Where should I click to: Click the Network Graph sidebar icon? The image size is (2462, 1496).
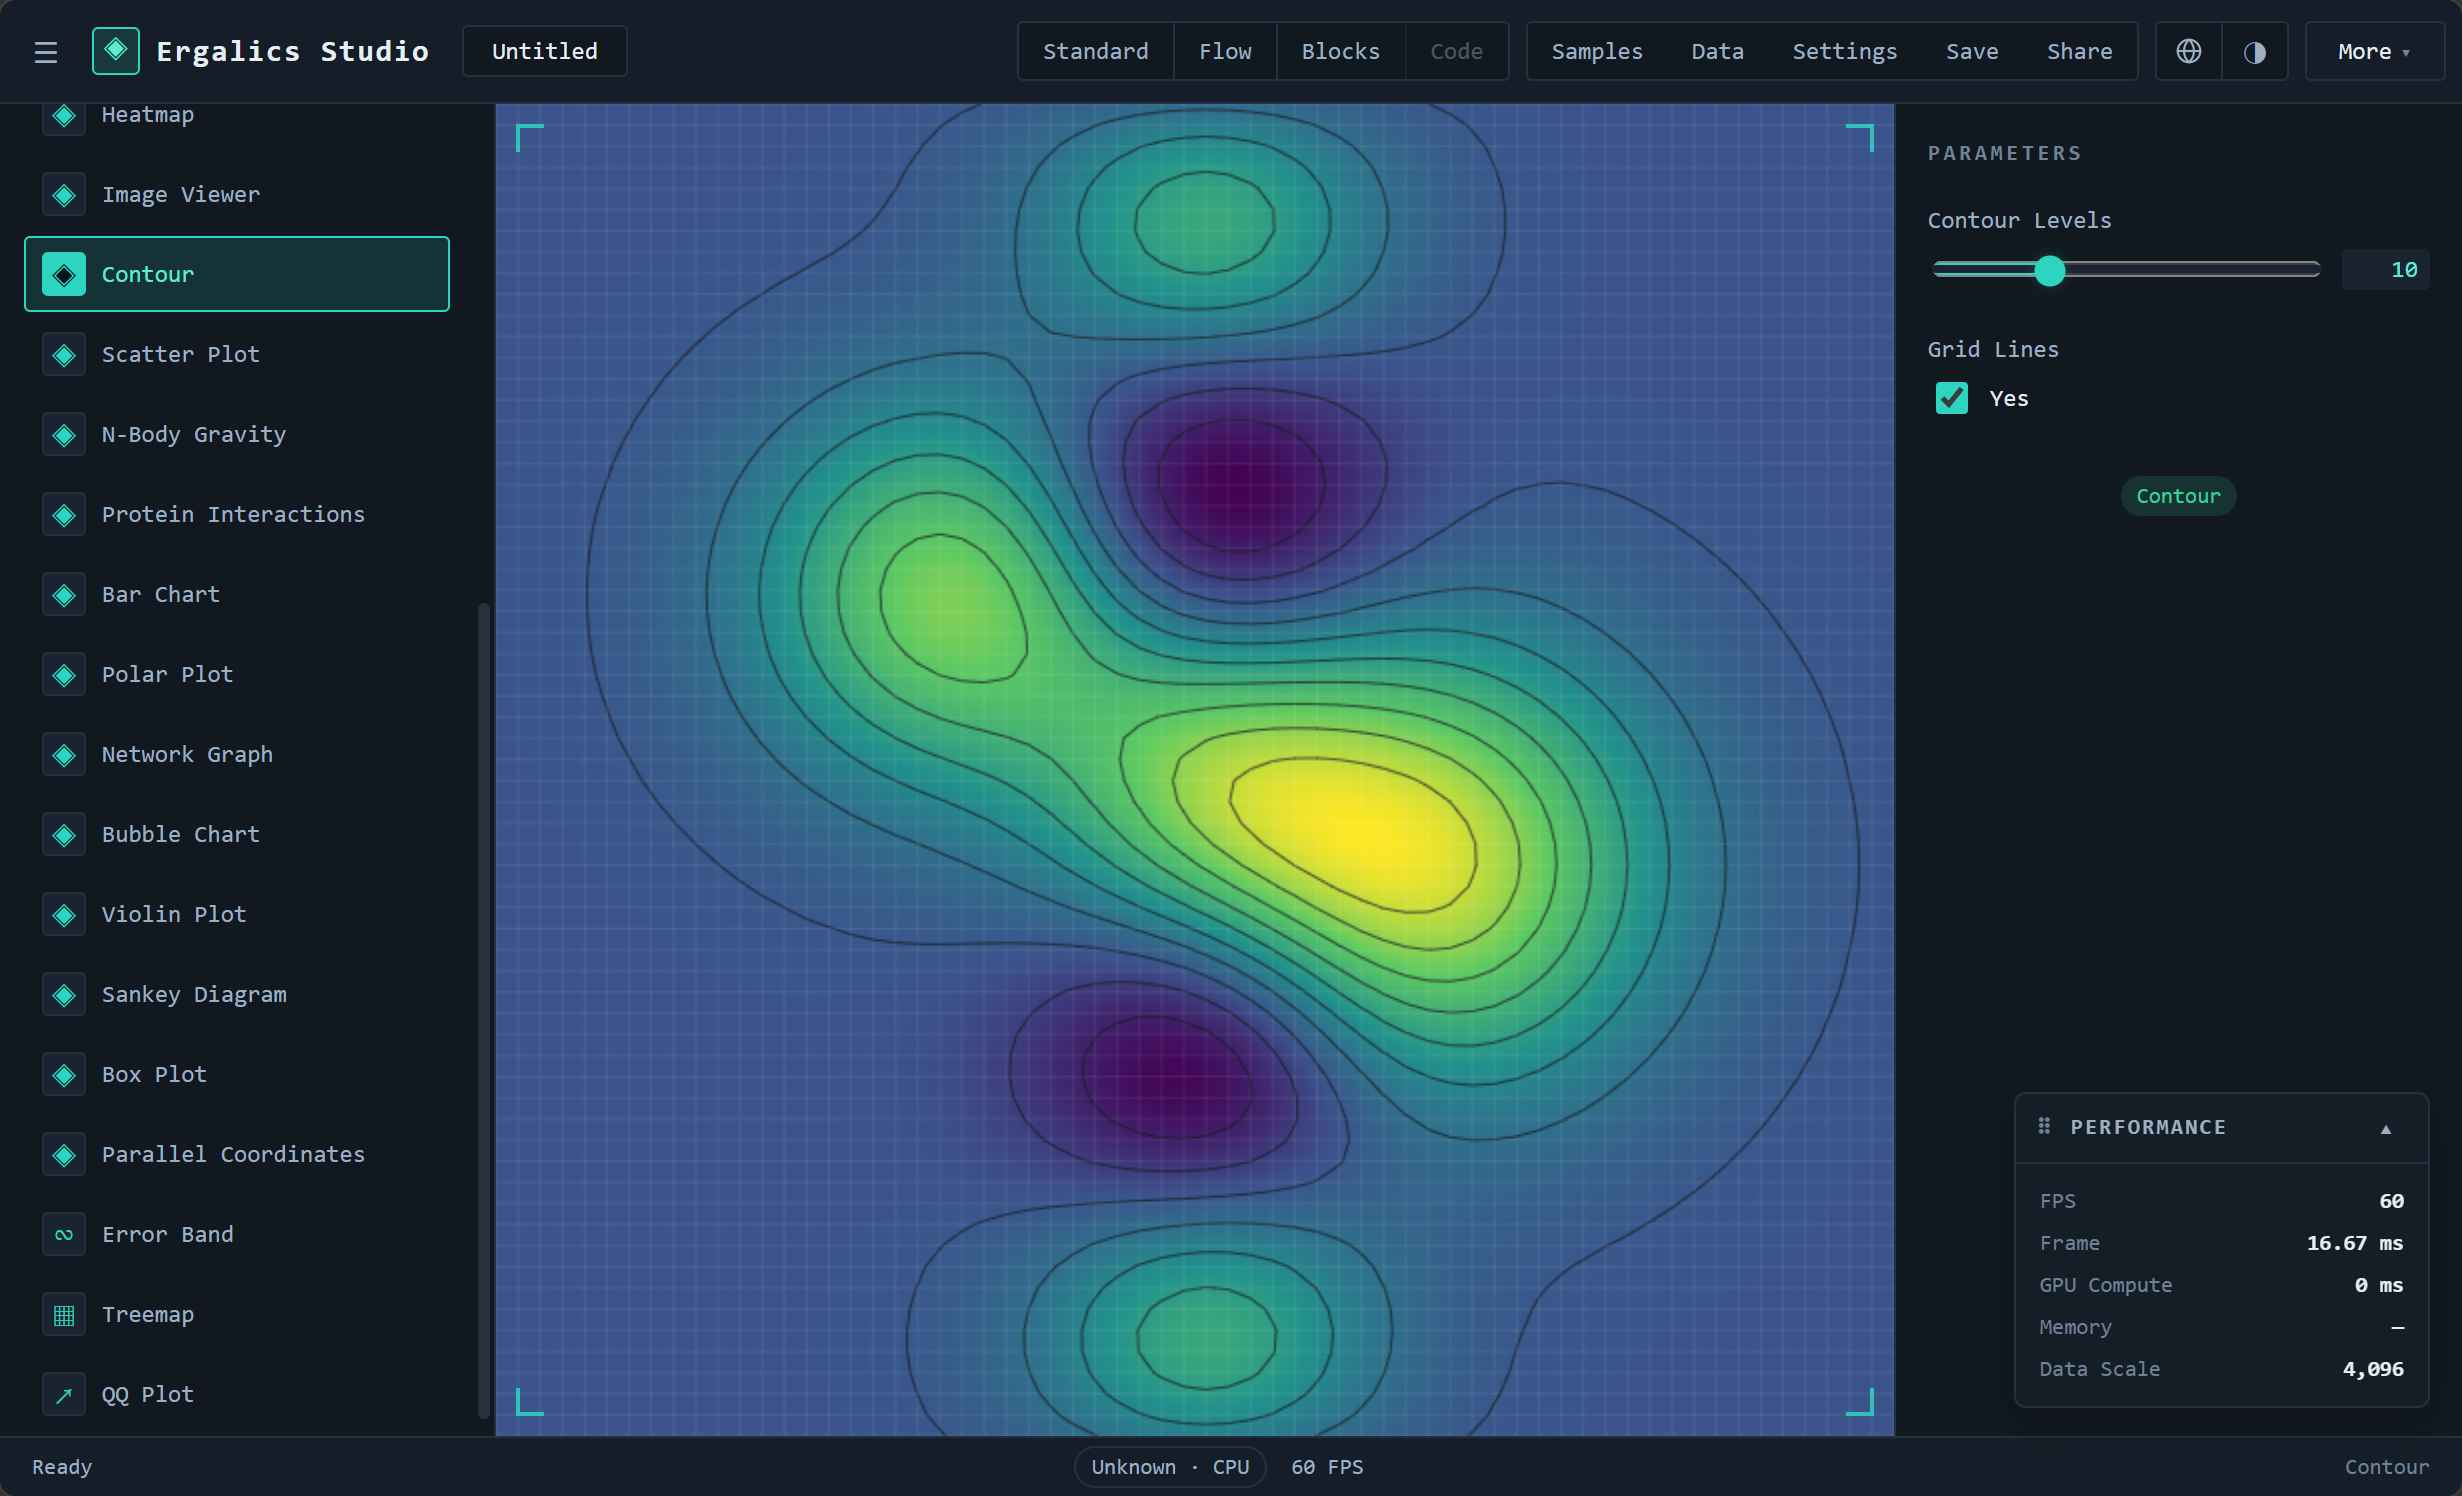(64, 755)
